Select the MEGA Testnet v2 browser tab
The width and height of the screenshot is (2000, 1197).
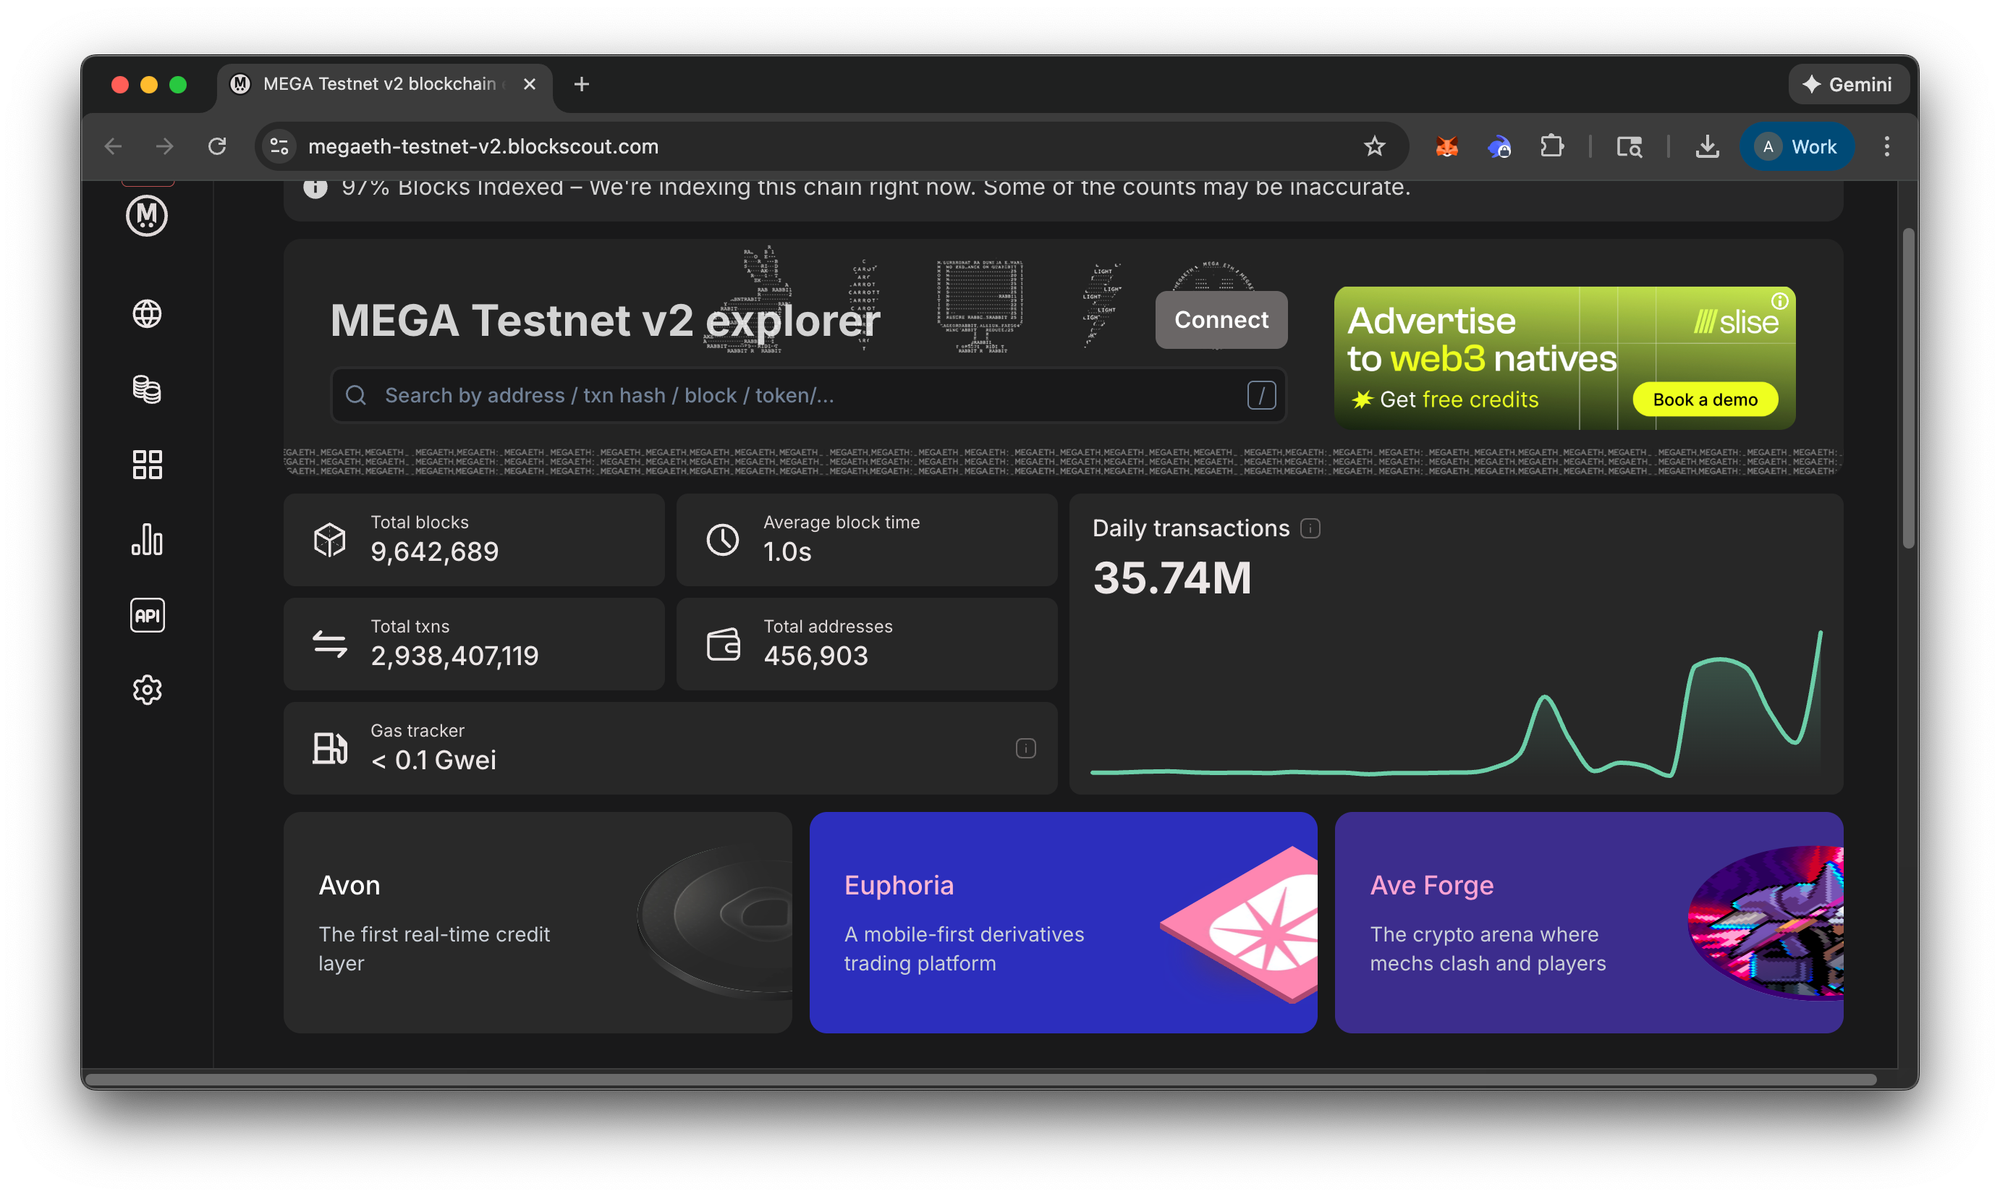pos(380,84)
